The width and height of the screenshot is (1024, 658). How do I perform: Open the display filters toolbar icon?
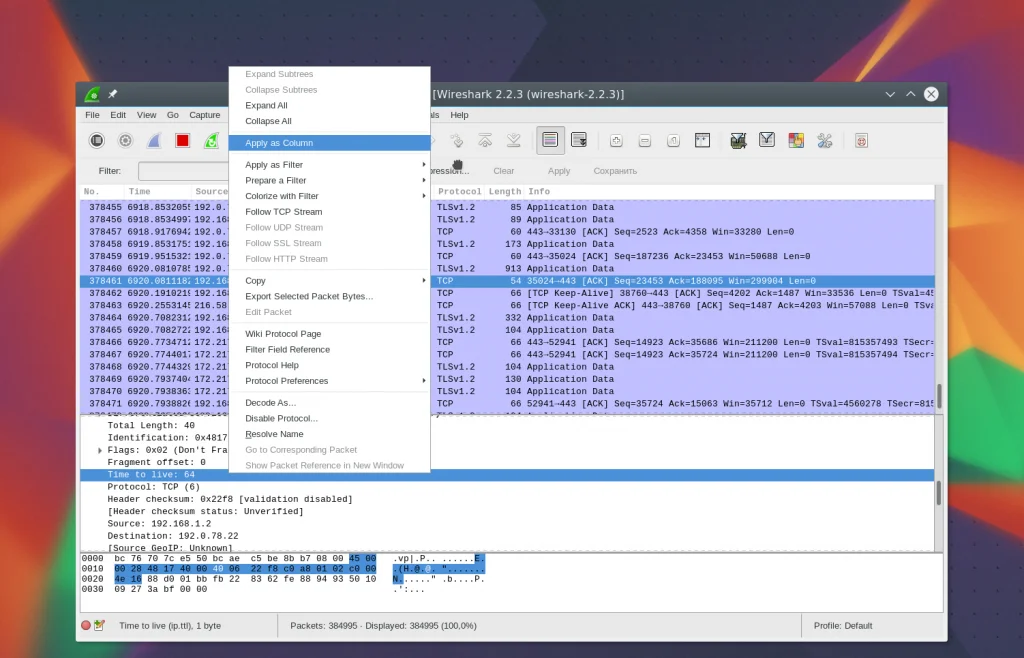[767, 141]
